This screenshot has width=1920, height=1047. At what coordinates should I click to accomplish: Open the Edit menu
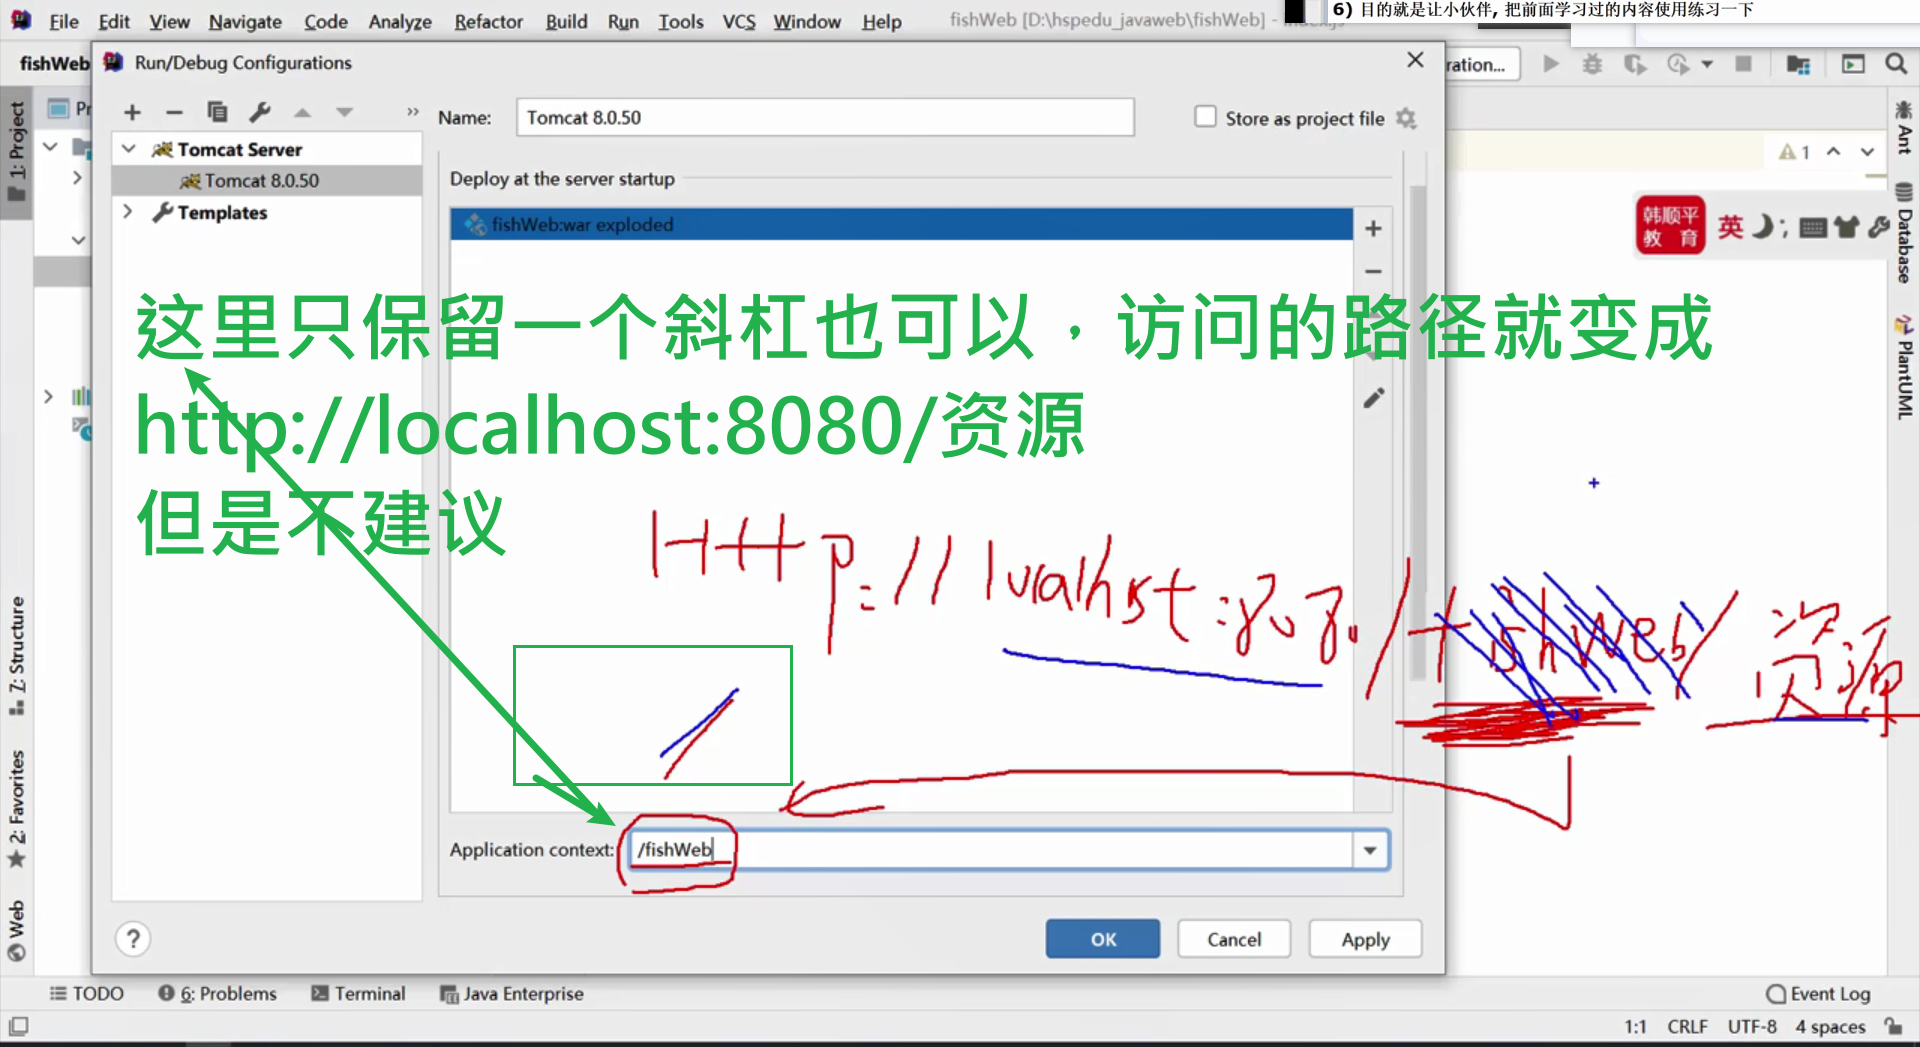click(114, 21)
